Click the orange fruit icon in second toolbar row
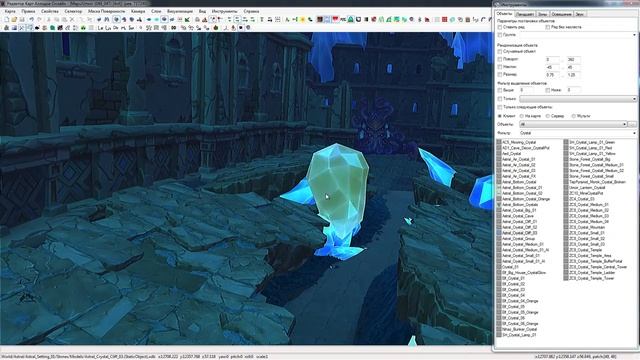Viewport: 640px width, 360px height. coord(216,28)
